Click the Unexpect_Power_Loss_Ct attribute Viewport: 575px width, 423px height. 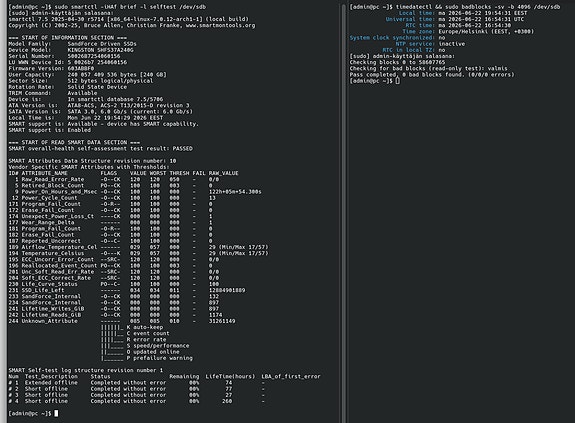[58, 216]
